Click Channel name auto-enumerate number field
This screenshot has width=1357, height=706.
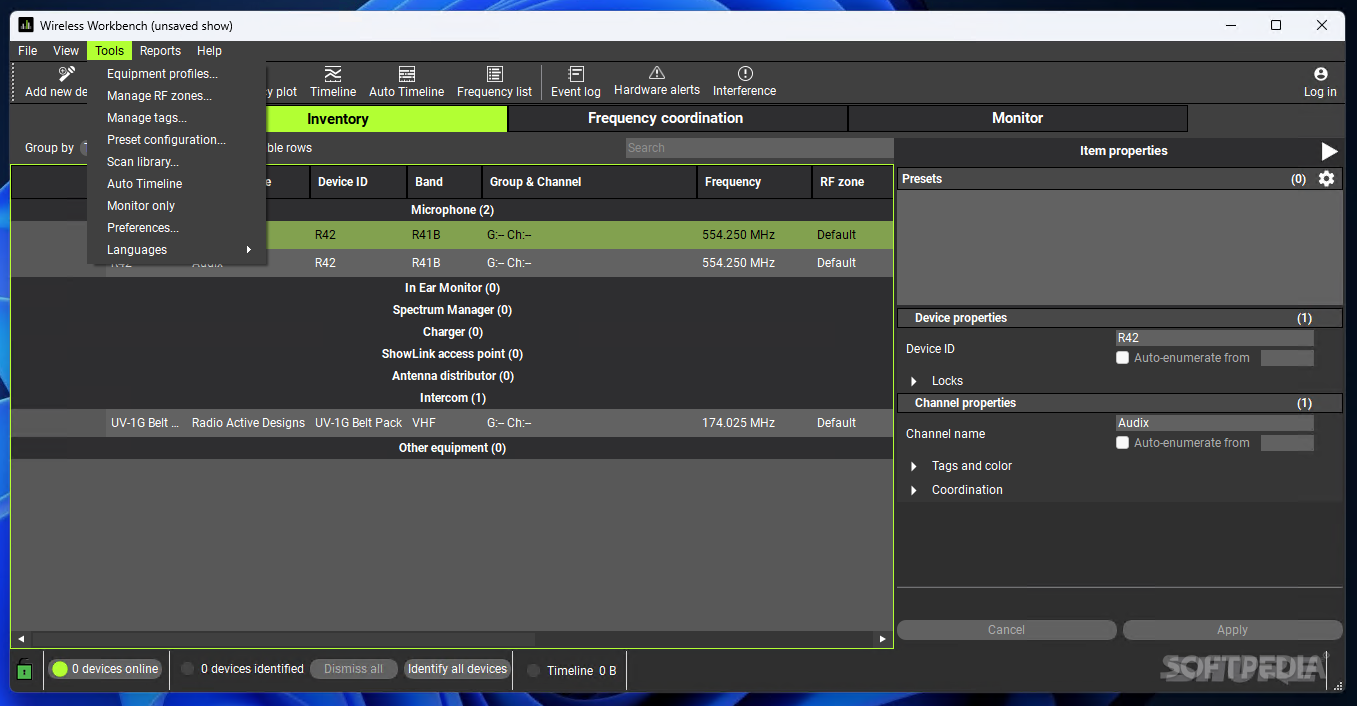(x=1287, y=443)
